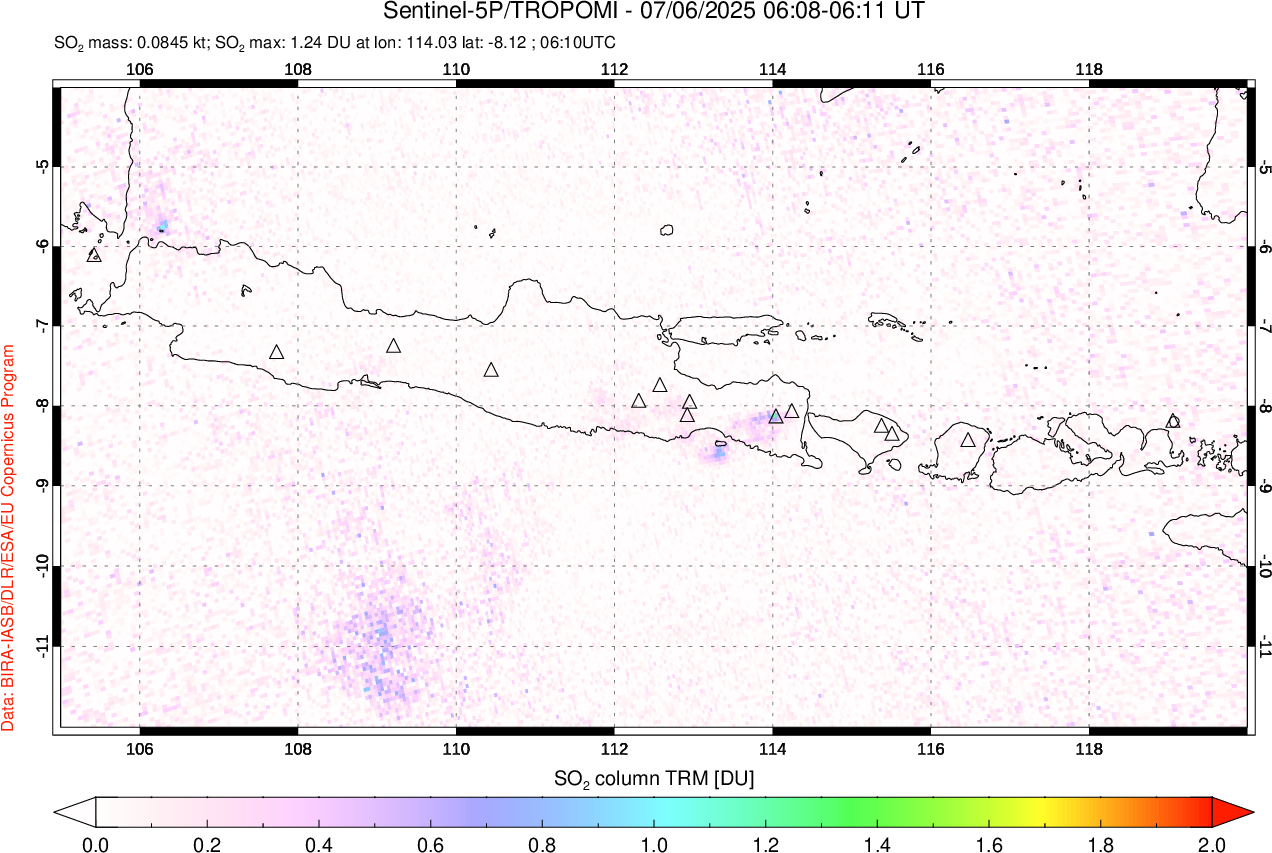Click the 1.2 colorbar tick label
This screenshot has width=1272, height=853.
point(766,843)
